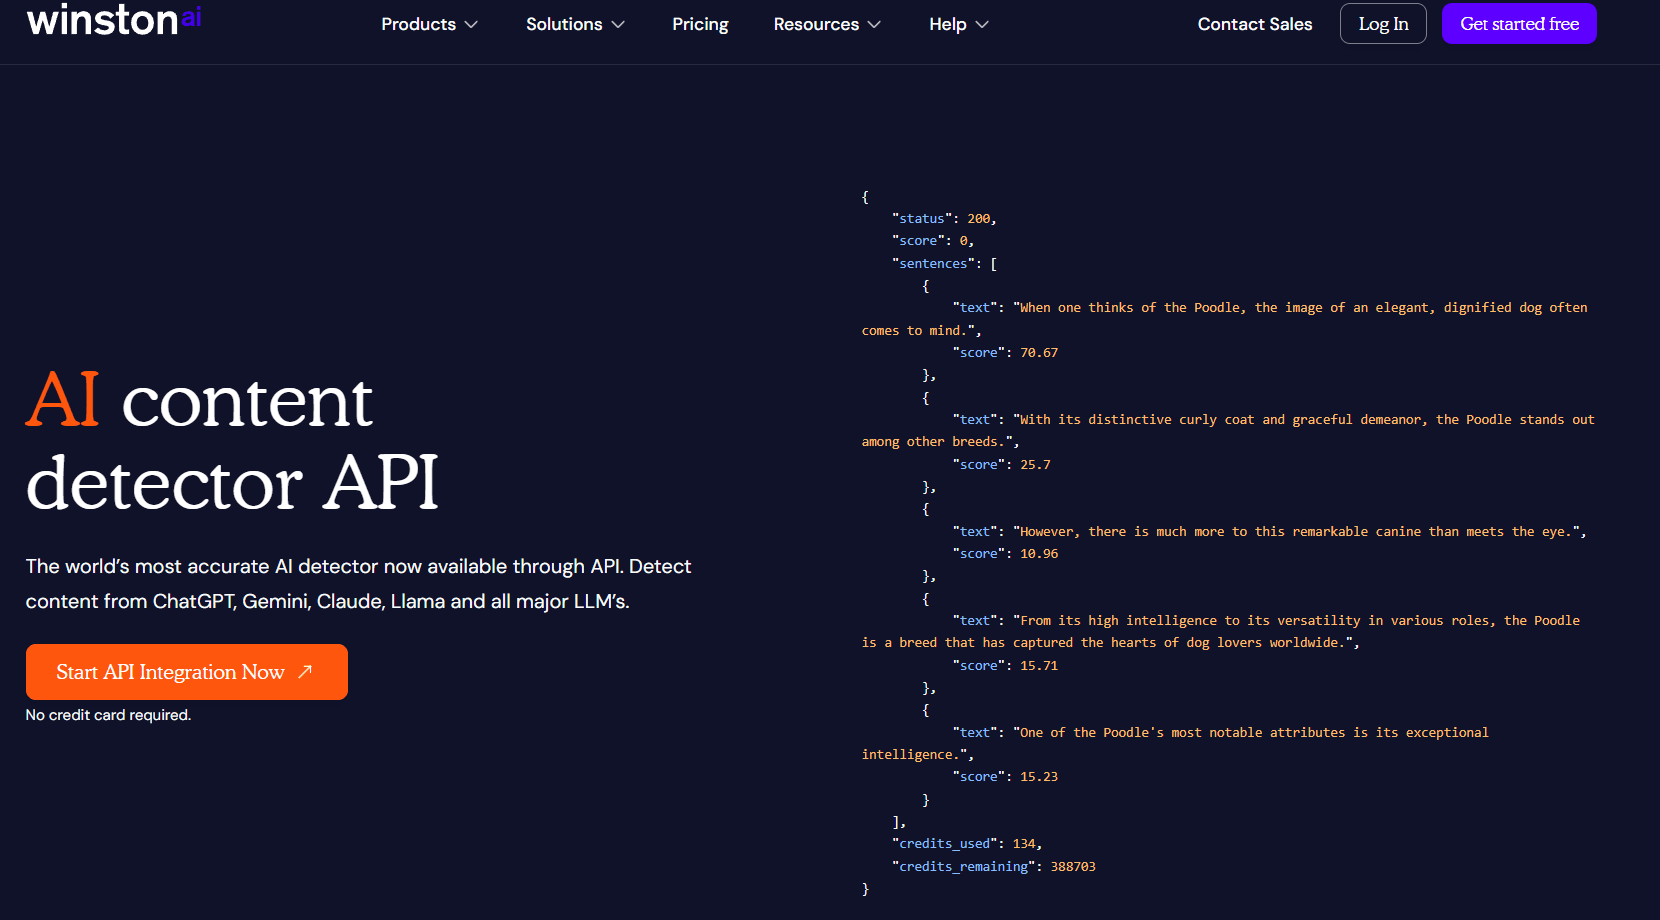1660x920 pixels.
Task: Open the Solutions menu
Action: pyautogui.click(x=575, y=24)
